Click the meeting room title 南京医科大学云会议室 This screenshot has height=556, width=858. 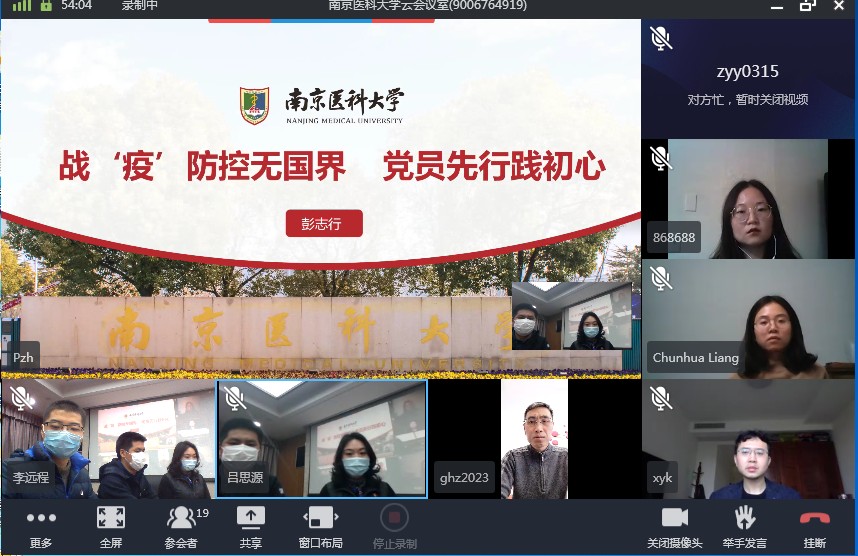pos(427,5)
